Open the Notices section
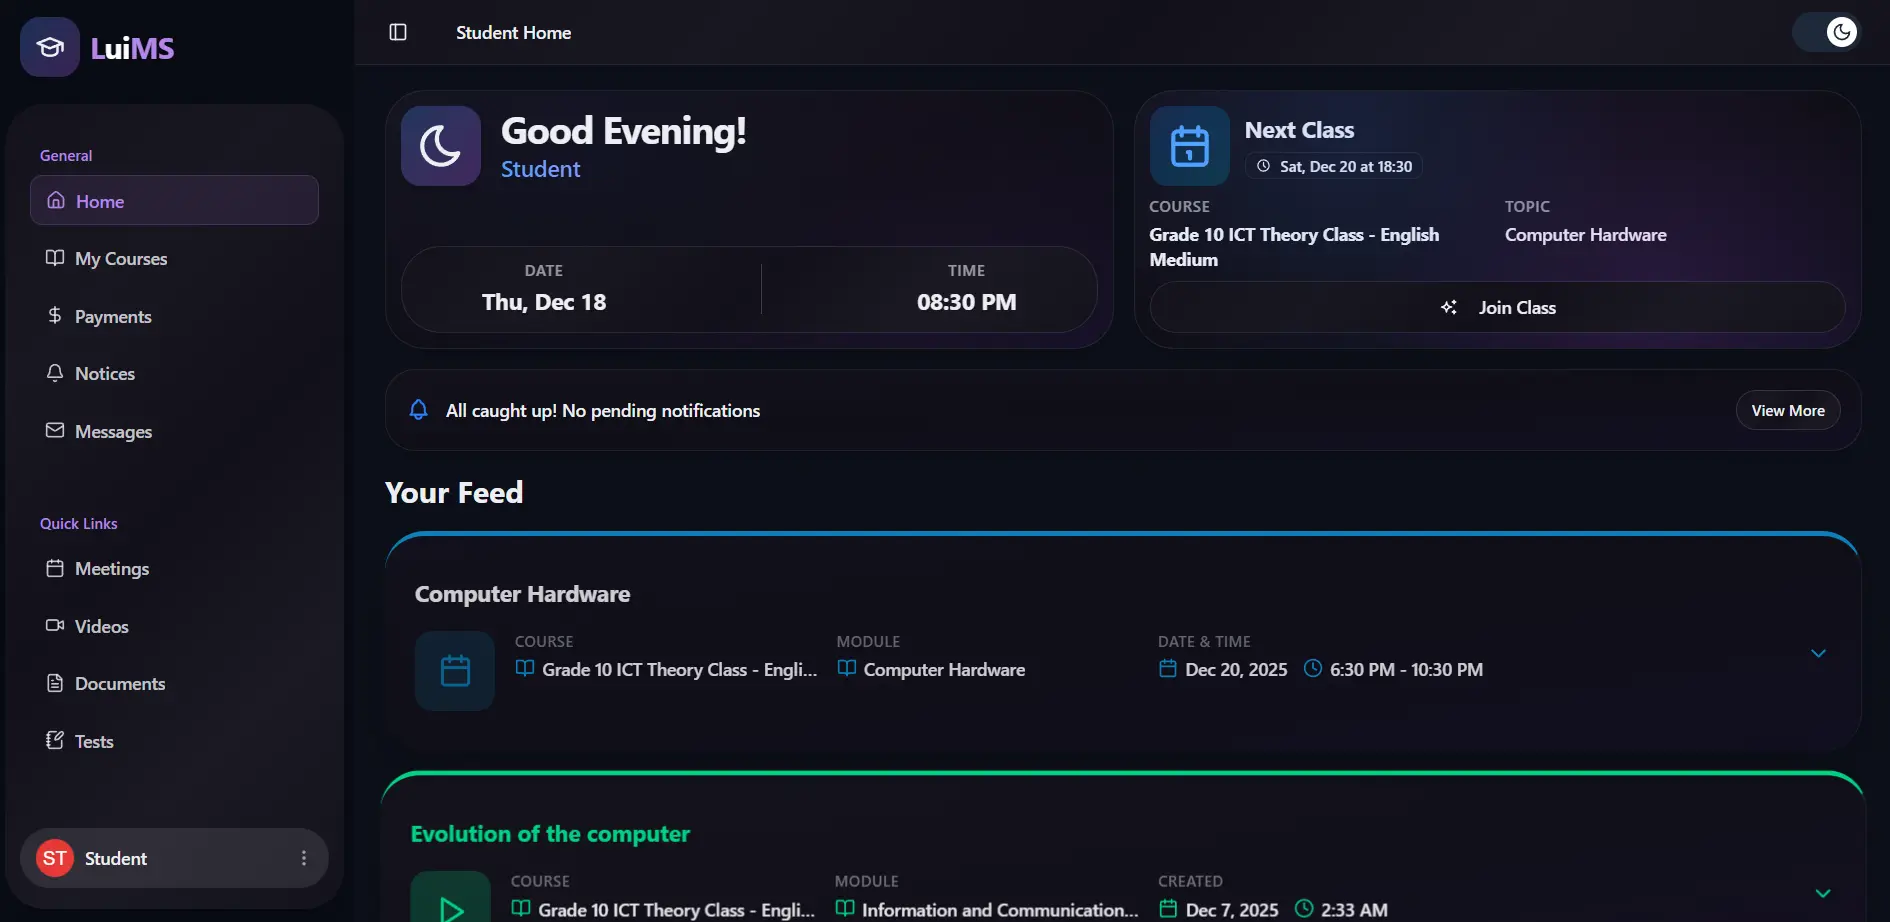Screen dimensions: 1890x922 pos(105,374)
